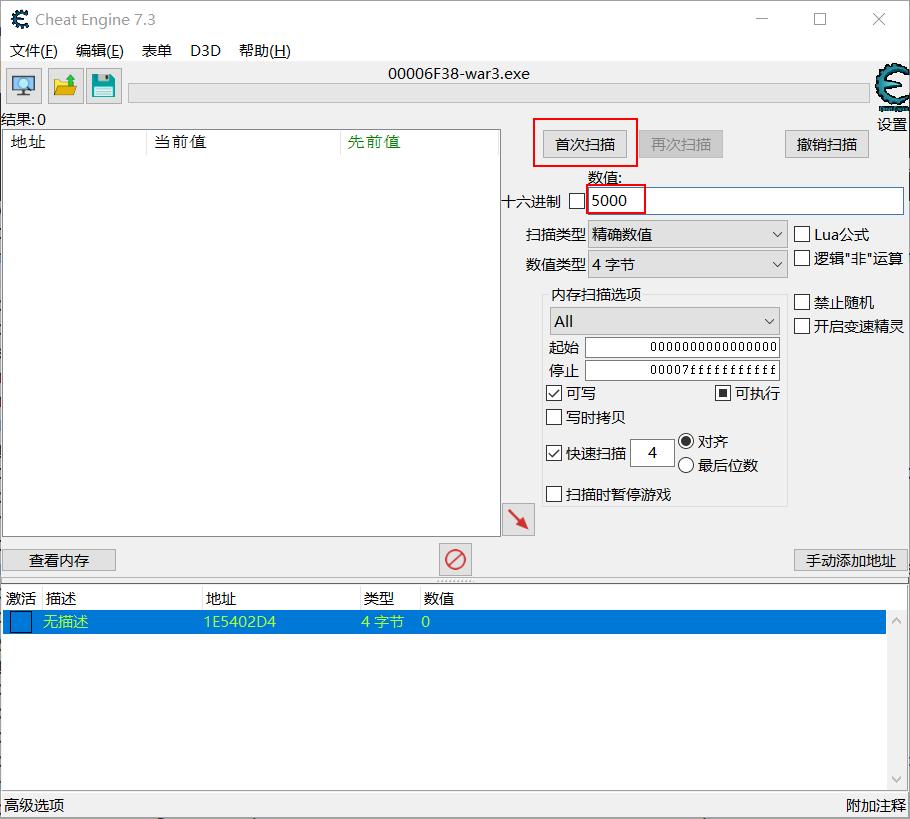Enable the 十六进制 hex checkbox
Viewport: 910px width, 819px height.
(x=577, y=201)
